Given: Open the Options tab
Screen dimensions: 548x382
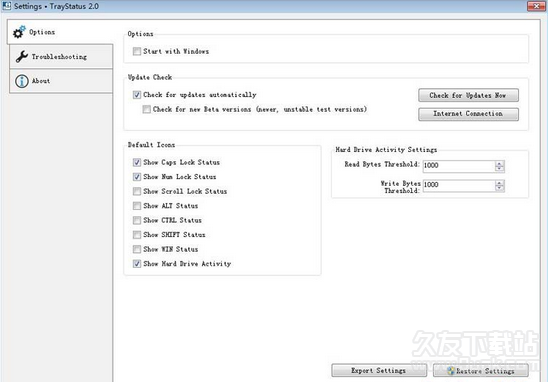Looking at the screenshot, I should [60, 32].
